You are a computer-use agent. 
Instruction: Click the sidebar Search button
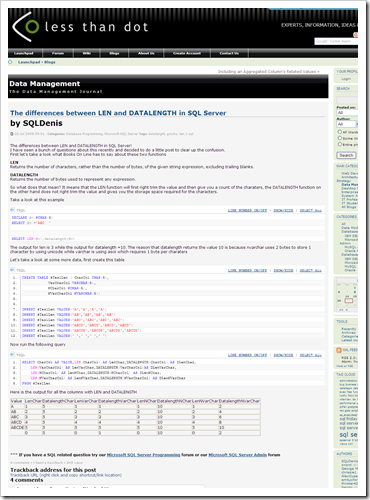pyautogui.click(x=346, y=155)
